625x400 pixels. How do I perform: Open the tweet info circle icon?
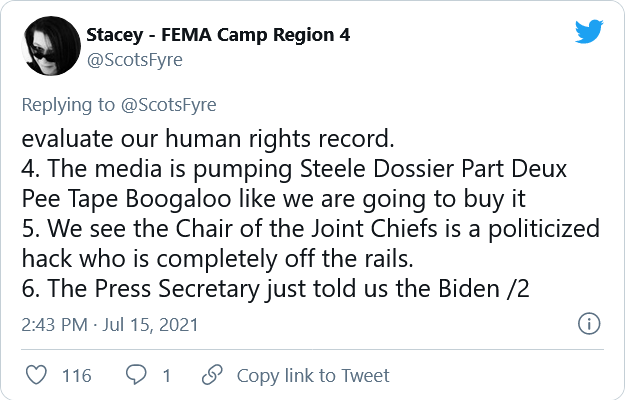coord(590,325)
